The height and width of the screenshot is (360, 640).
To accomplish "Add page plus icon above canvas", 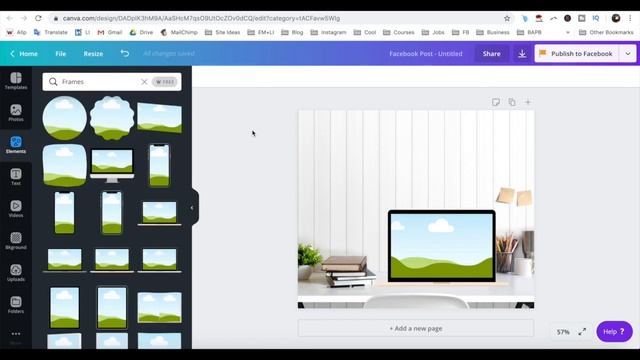I will click(528, 102).
